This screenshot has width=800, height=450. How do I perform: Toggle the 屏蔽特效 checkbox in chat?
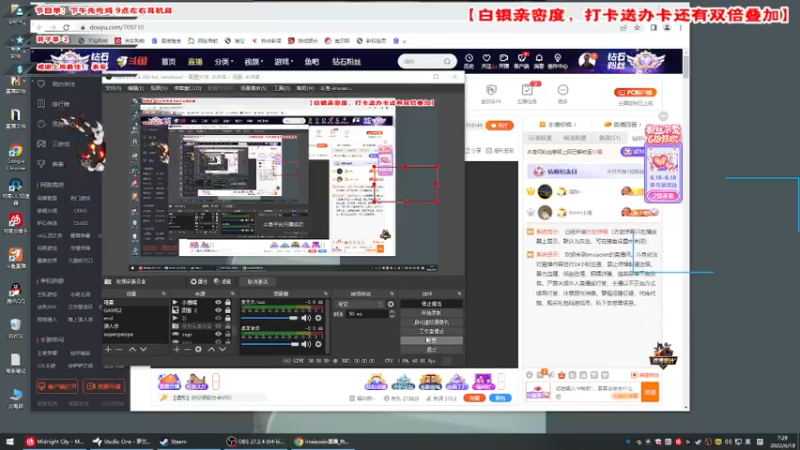pos(634,375)
